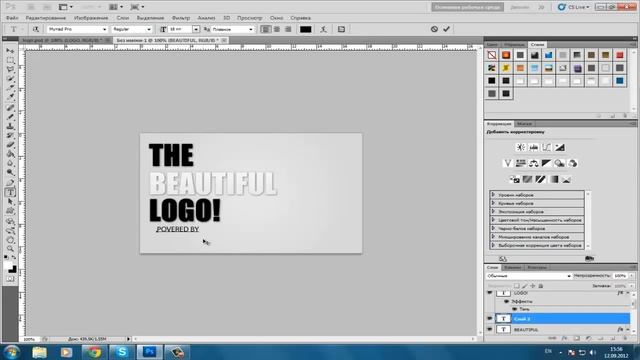Image resolution: width=640 pixels, height=360 pixels.
Task: Open the layer opacity slider arrow
Action: click(631, 276)
